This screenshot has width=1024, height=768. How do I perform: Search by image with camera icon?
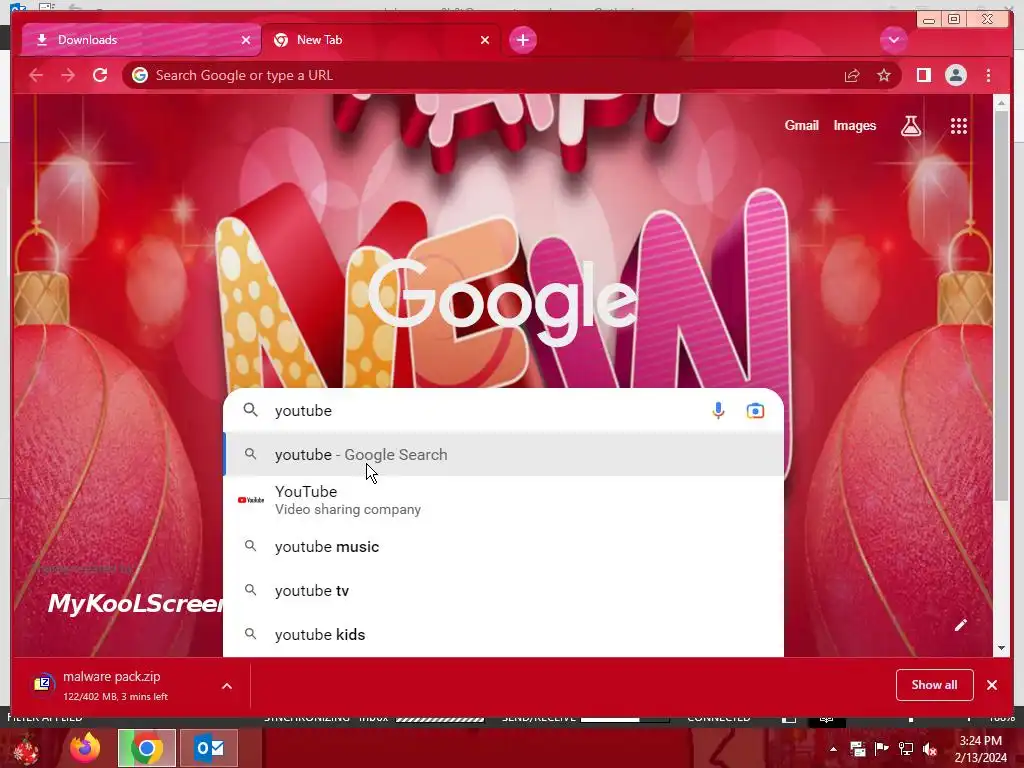755,411
